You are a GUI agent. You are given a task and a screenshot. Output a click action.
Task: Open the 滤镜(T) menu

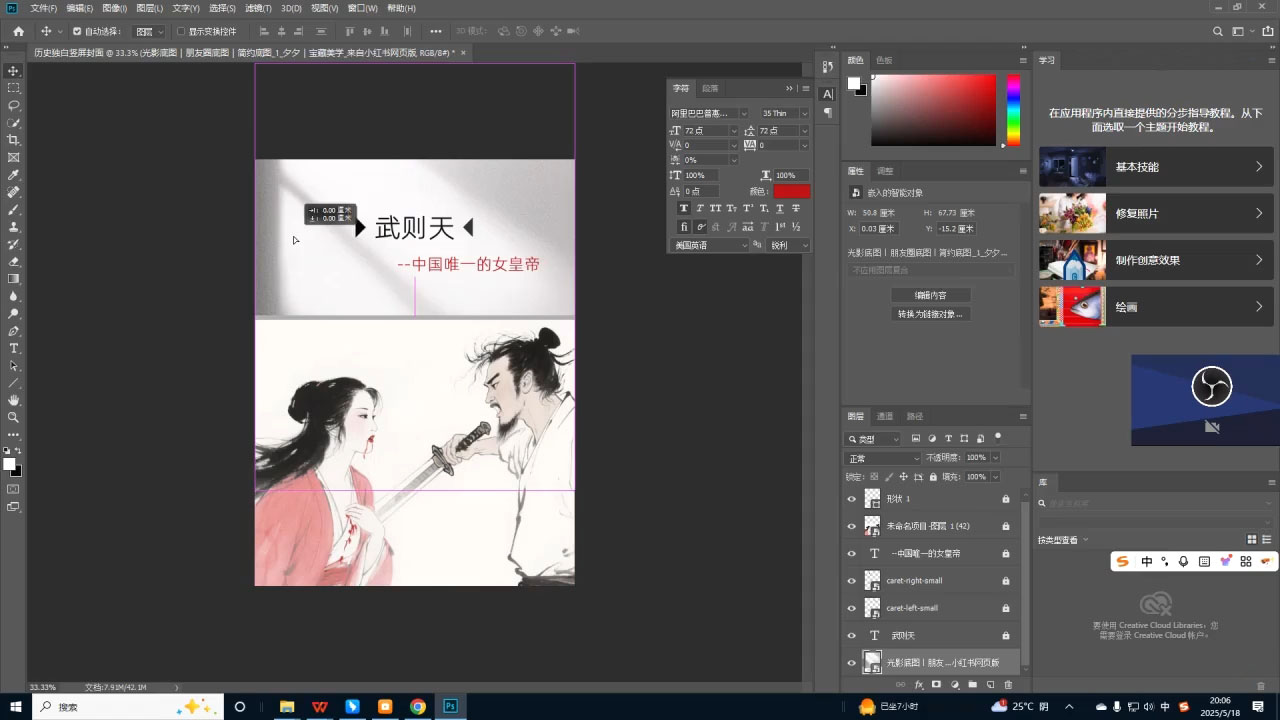258,8
